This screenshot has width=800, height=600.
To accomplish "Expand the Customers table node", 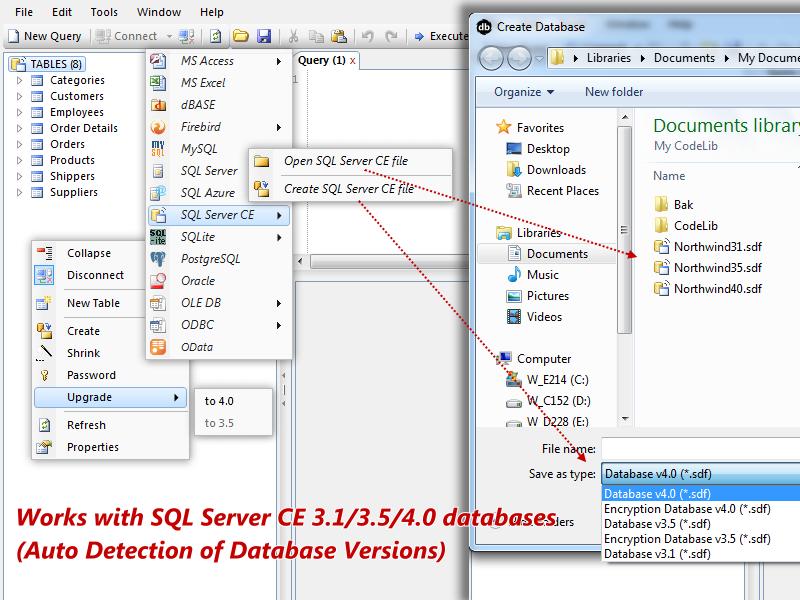I will click(19, 96).
